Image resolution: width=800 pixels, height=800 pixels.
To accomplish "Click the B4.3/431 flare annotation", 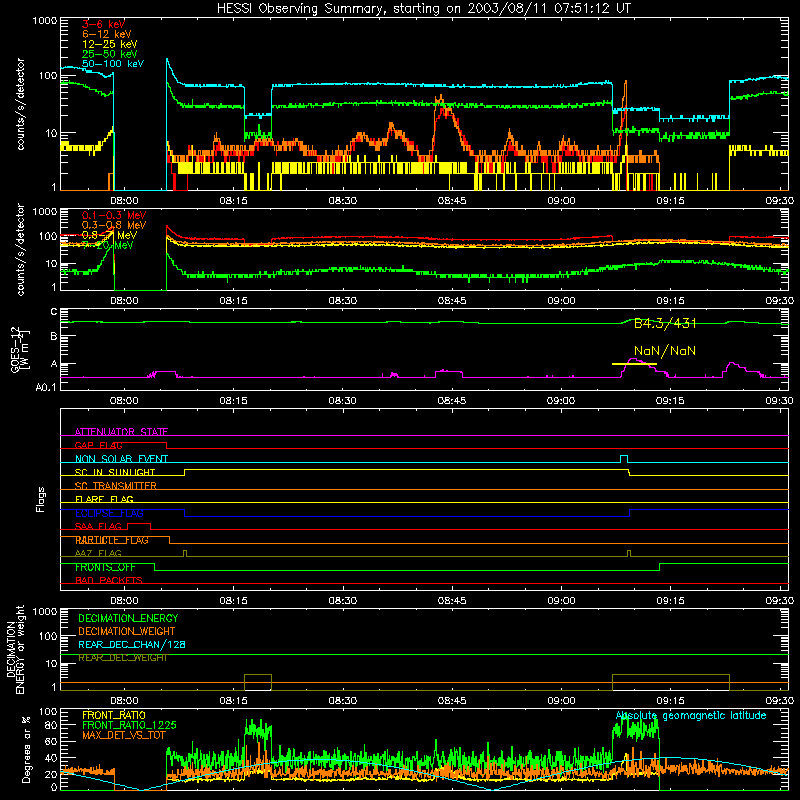I will (665, 323).
